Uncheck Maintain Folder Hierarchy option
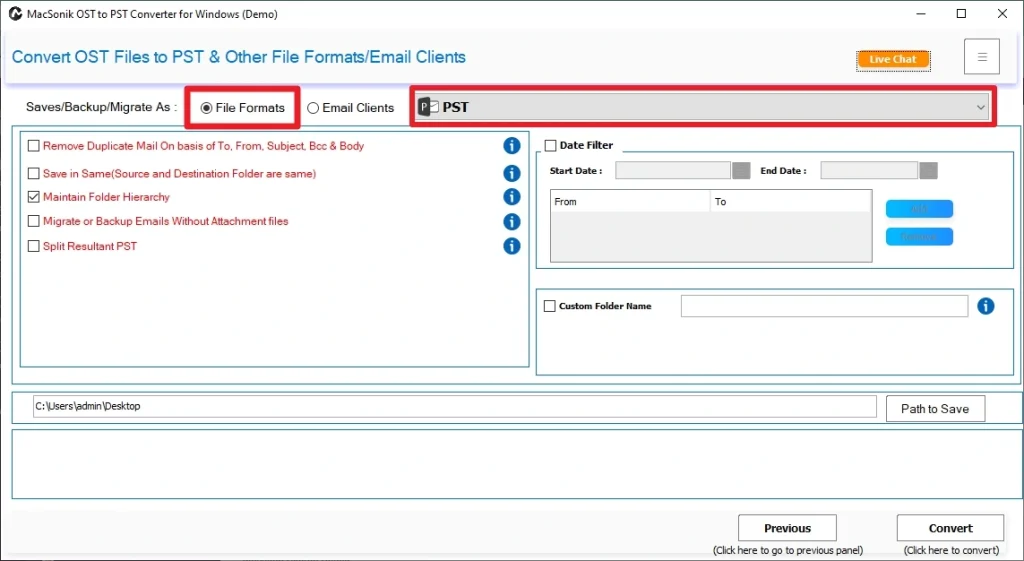 [x=34, y=197]
